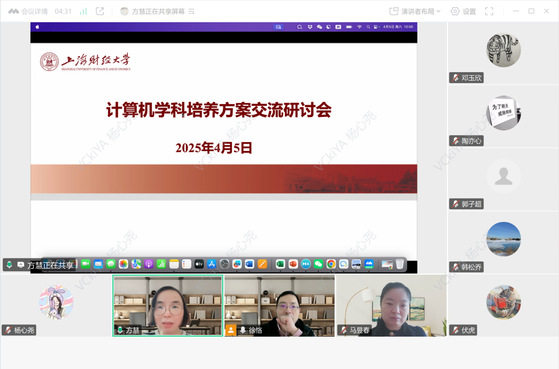Select 郭子超's default avatar
This screenshot has height=369, width=559.
click(x=503, y=176)
